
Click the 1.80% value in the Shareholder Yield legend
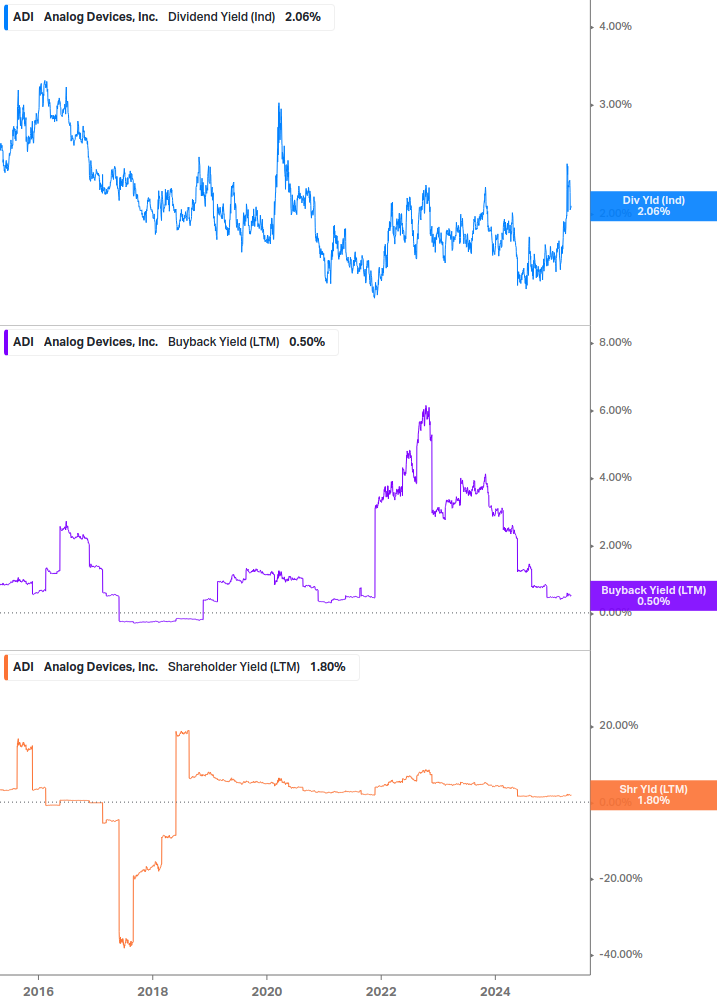[328, 667]
